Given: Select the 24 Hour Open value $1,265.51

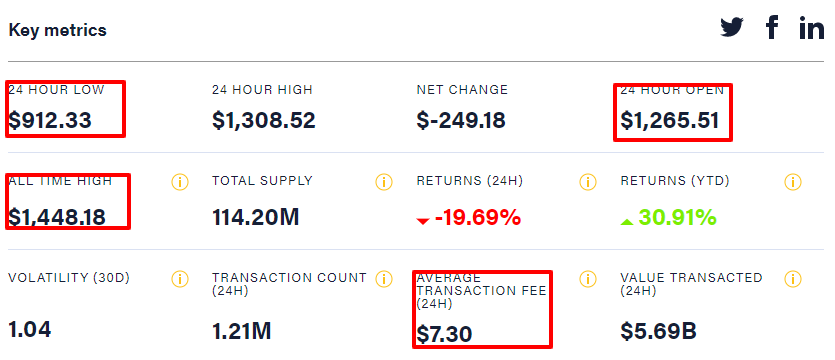Looking at the screenshot, I should coord(670,120).
